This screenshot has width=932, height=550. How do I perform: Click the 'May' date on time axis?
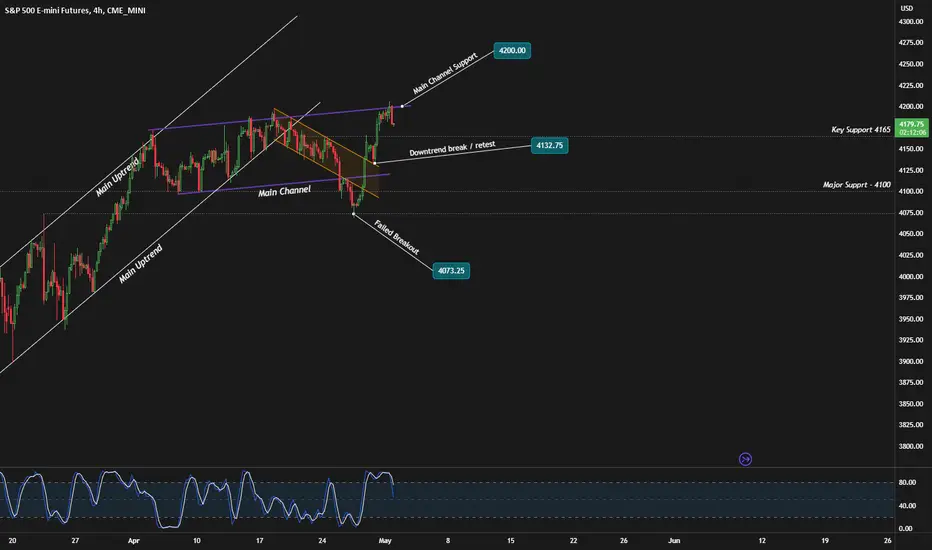[x=385, y=540]
